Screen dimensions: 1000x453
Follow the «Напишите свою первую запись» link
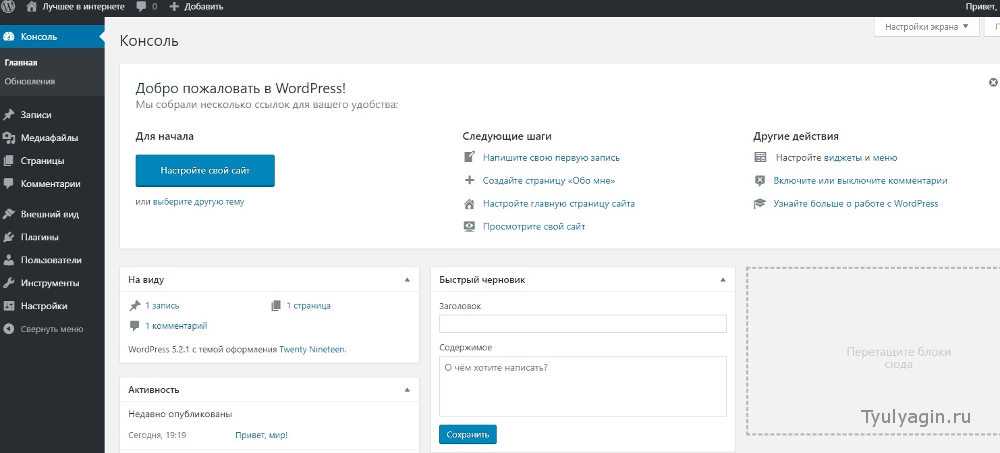pyautogui.click(x=550, y=158)
